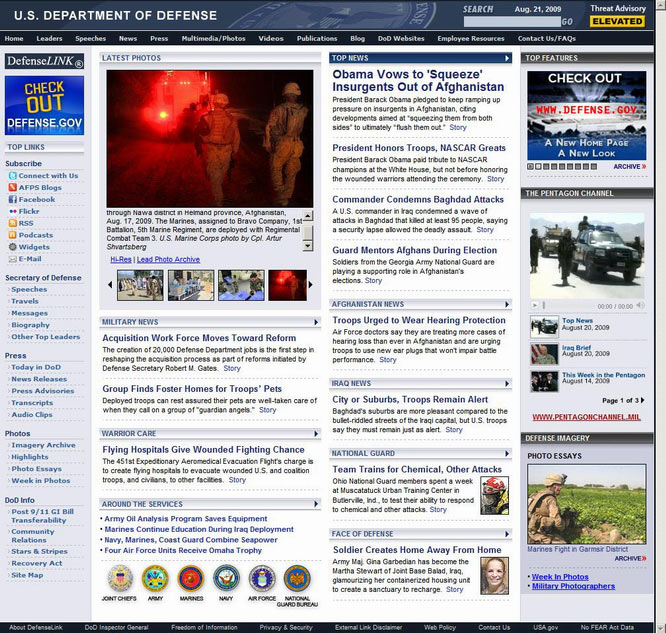
Task: Open the Army seal
Action: click(155, 578)
